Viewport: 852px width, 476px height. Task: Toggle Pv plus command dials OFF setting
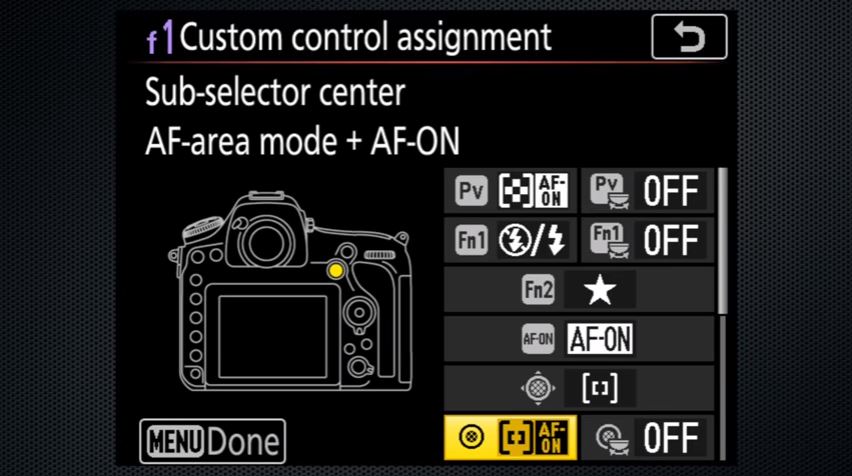coord(648,191)
